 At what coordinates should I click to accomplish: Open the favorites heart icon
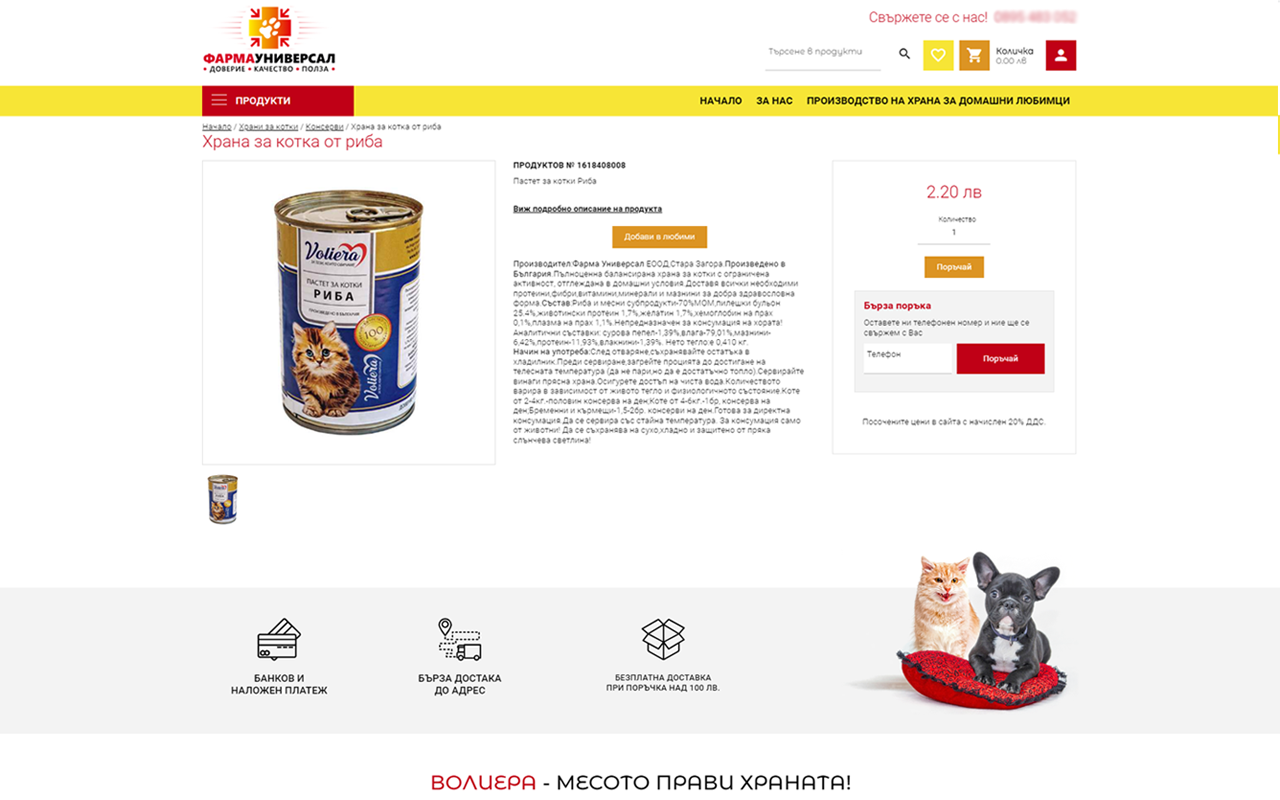[x=938, y=55]
